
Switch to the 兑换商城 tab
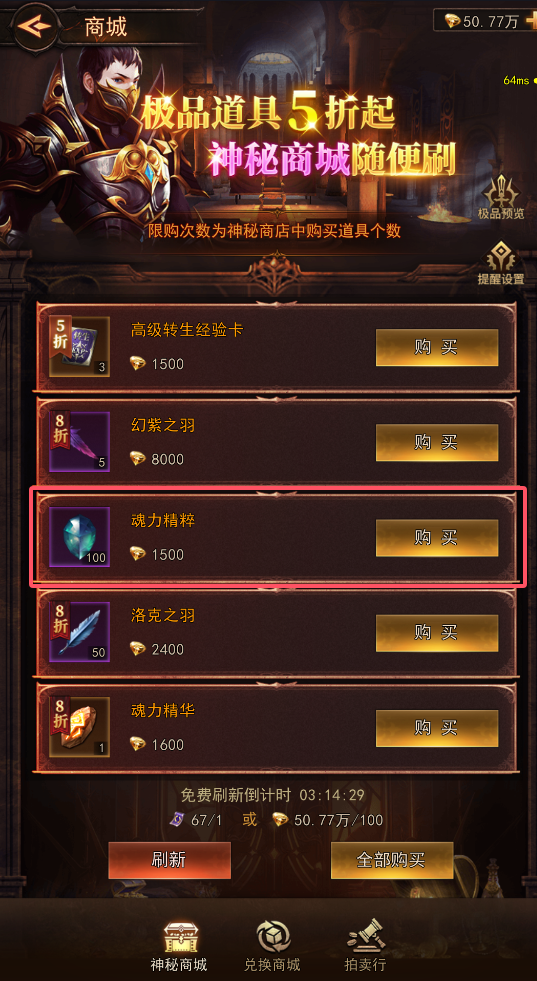272,945
